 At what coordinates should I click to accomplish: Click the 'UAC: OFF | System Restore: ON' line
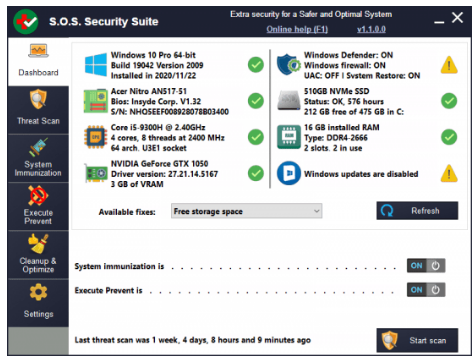[362, 76]
